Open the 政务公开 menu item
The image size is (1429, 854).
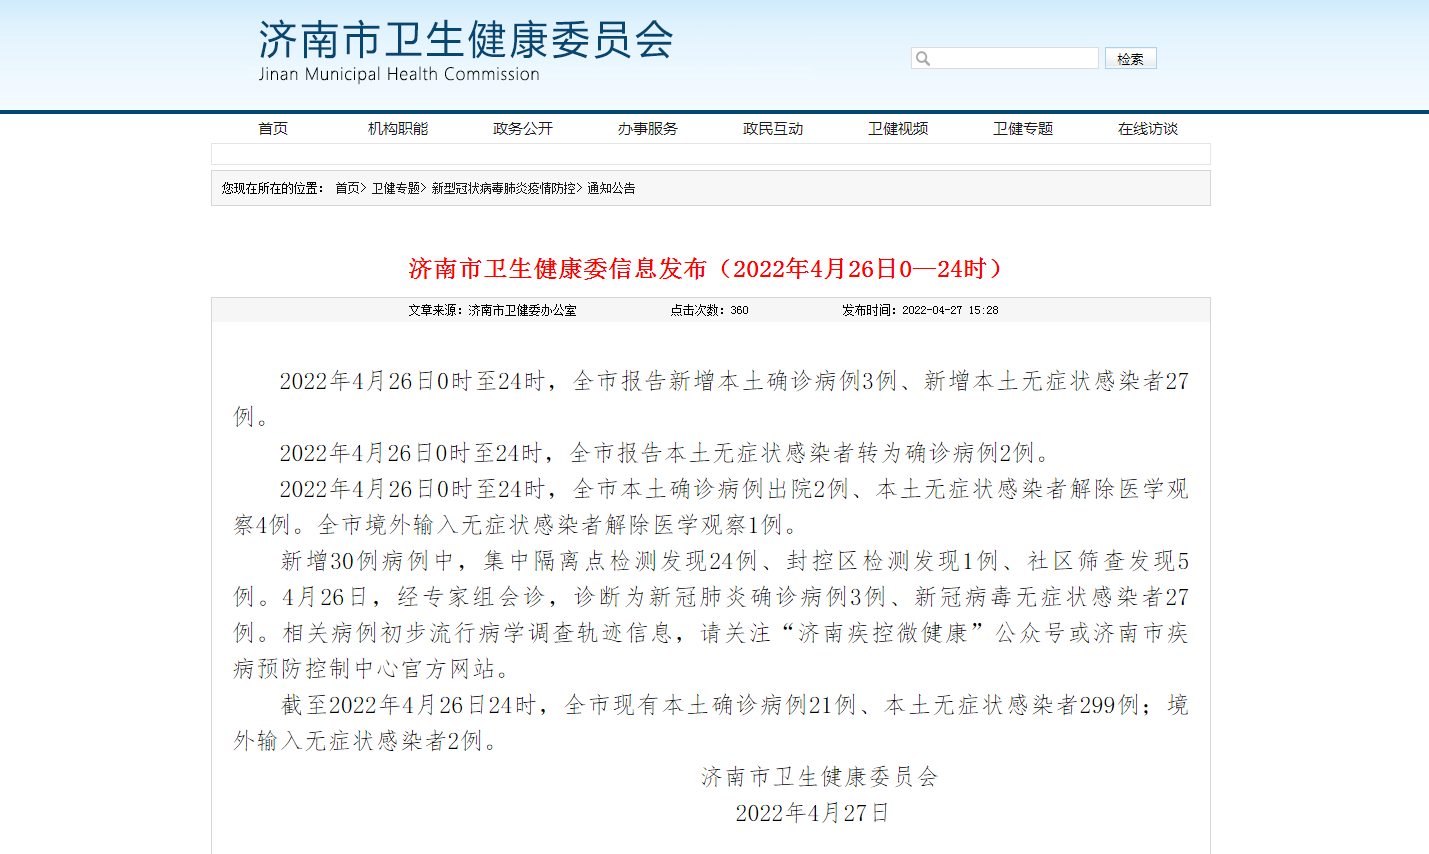pos(523,128)
